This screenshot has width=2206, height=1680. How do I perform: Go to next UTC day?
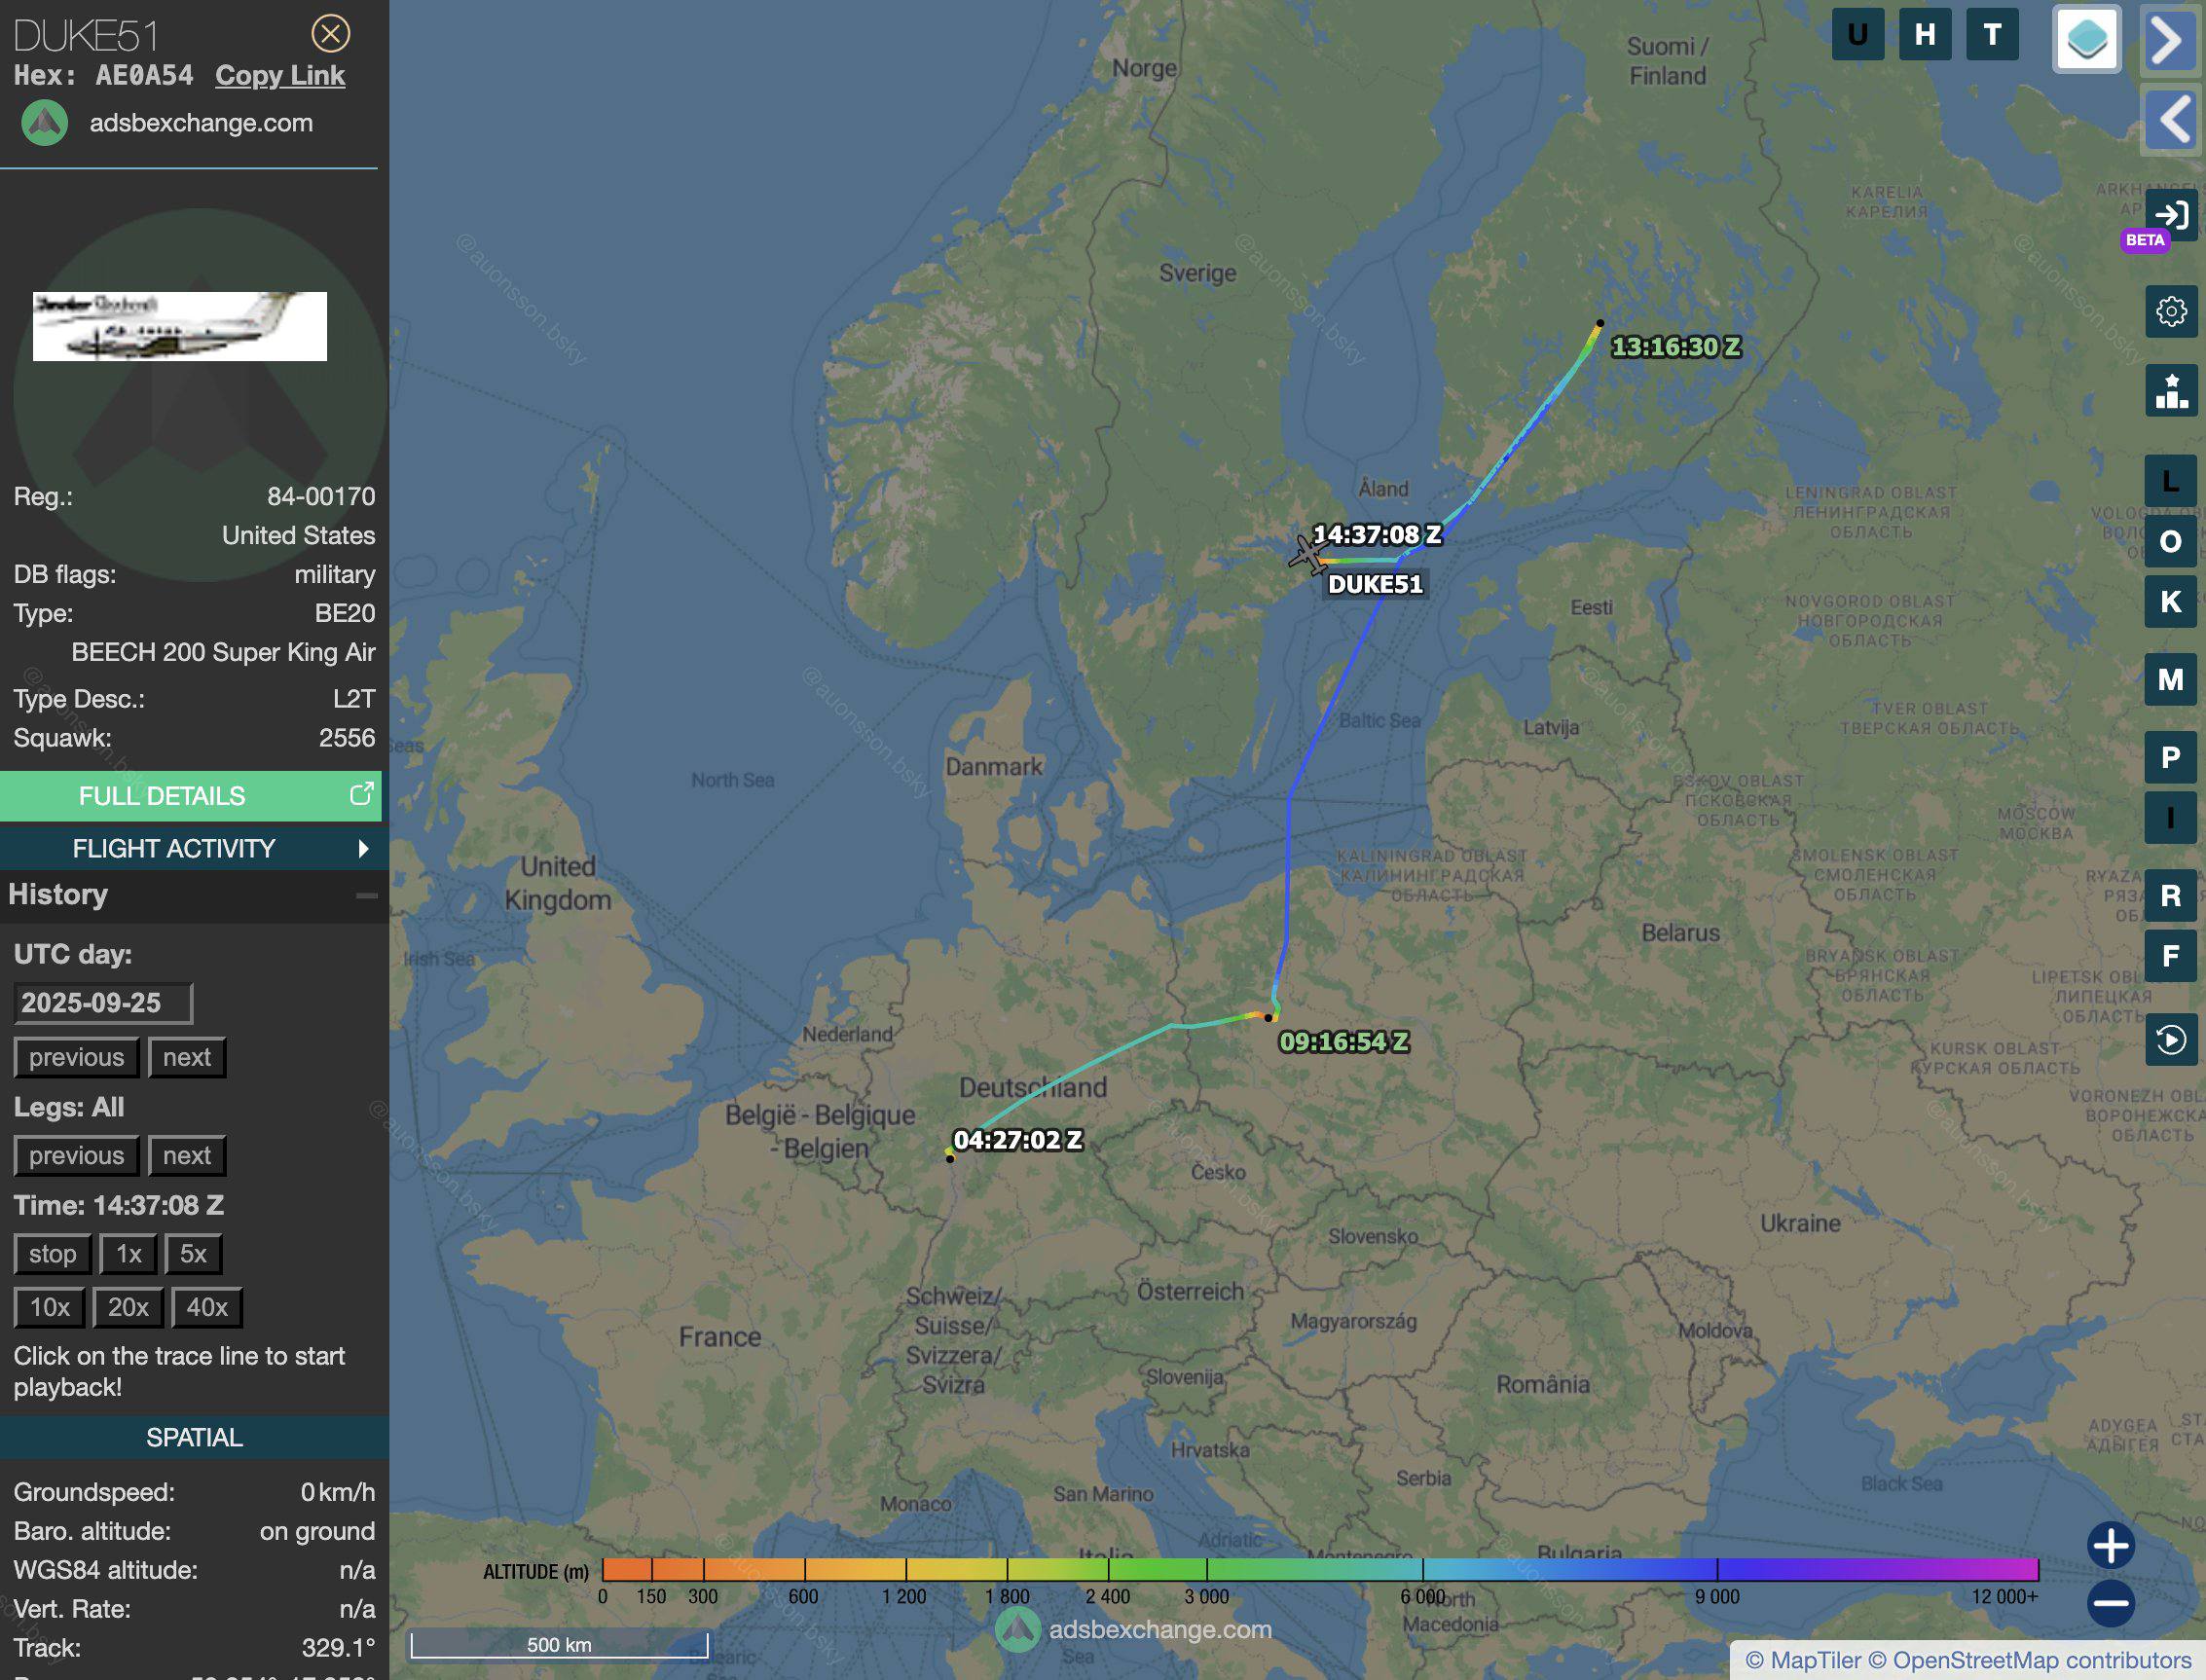[187, 1057]
